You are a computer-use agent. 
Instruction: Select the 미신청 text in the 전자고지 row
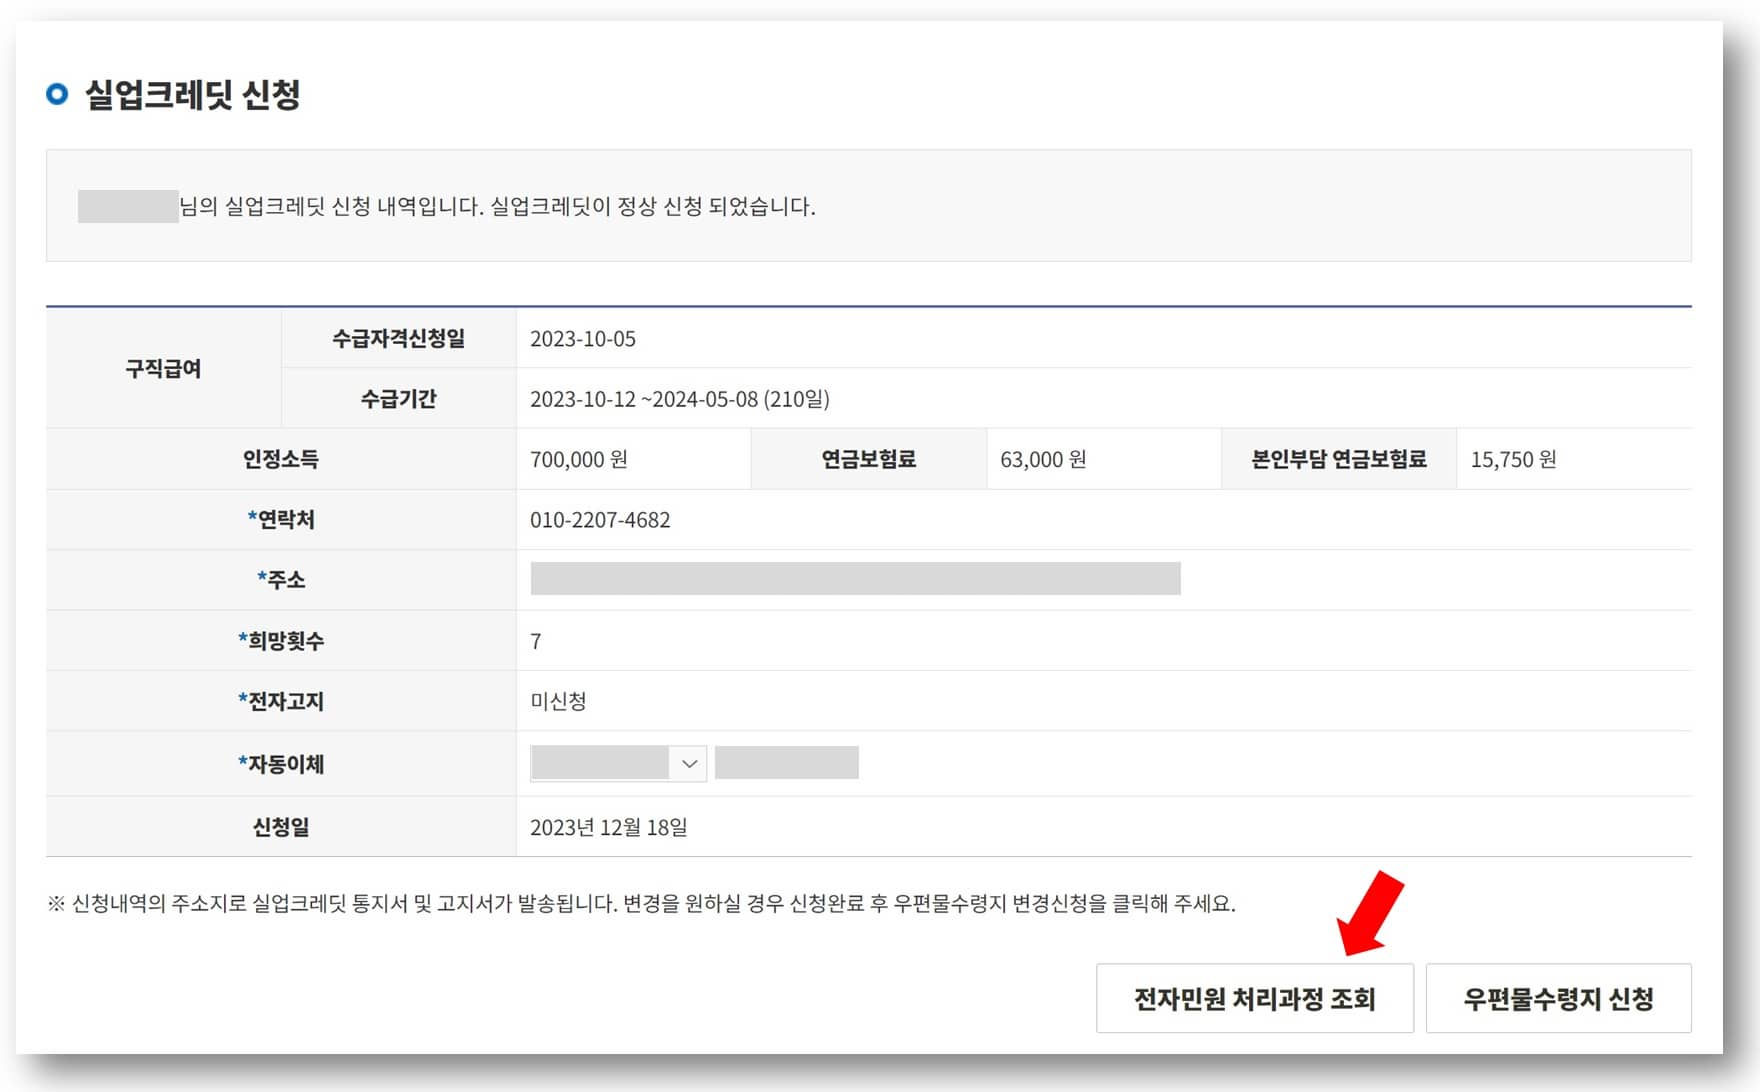point(559,701)
